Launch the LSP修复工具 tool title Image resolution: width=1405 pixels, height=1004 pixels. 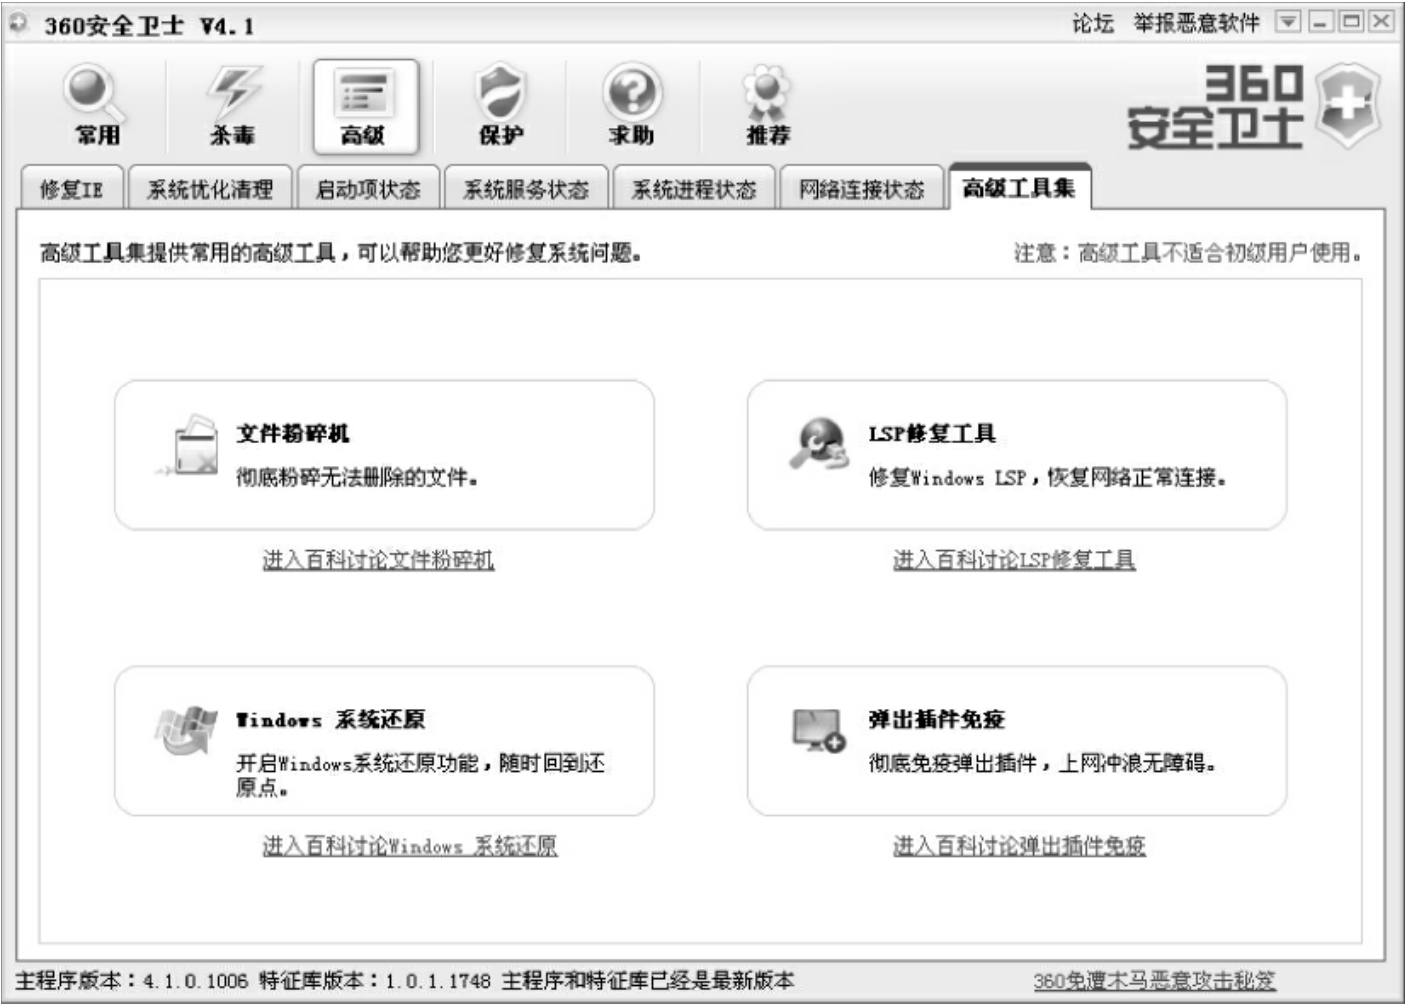[932, 433]
